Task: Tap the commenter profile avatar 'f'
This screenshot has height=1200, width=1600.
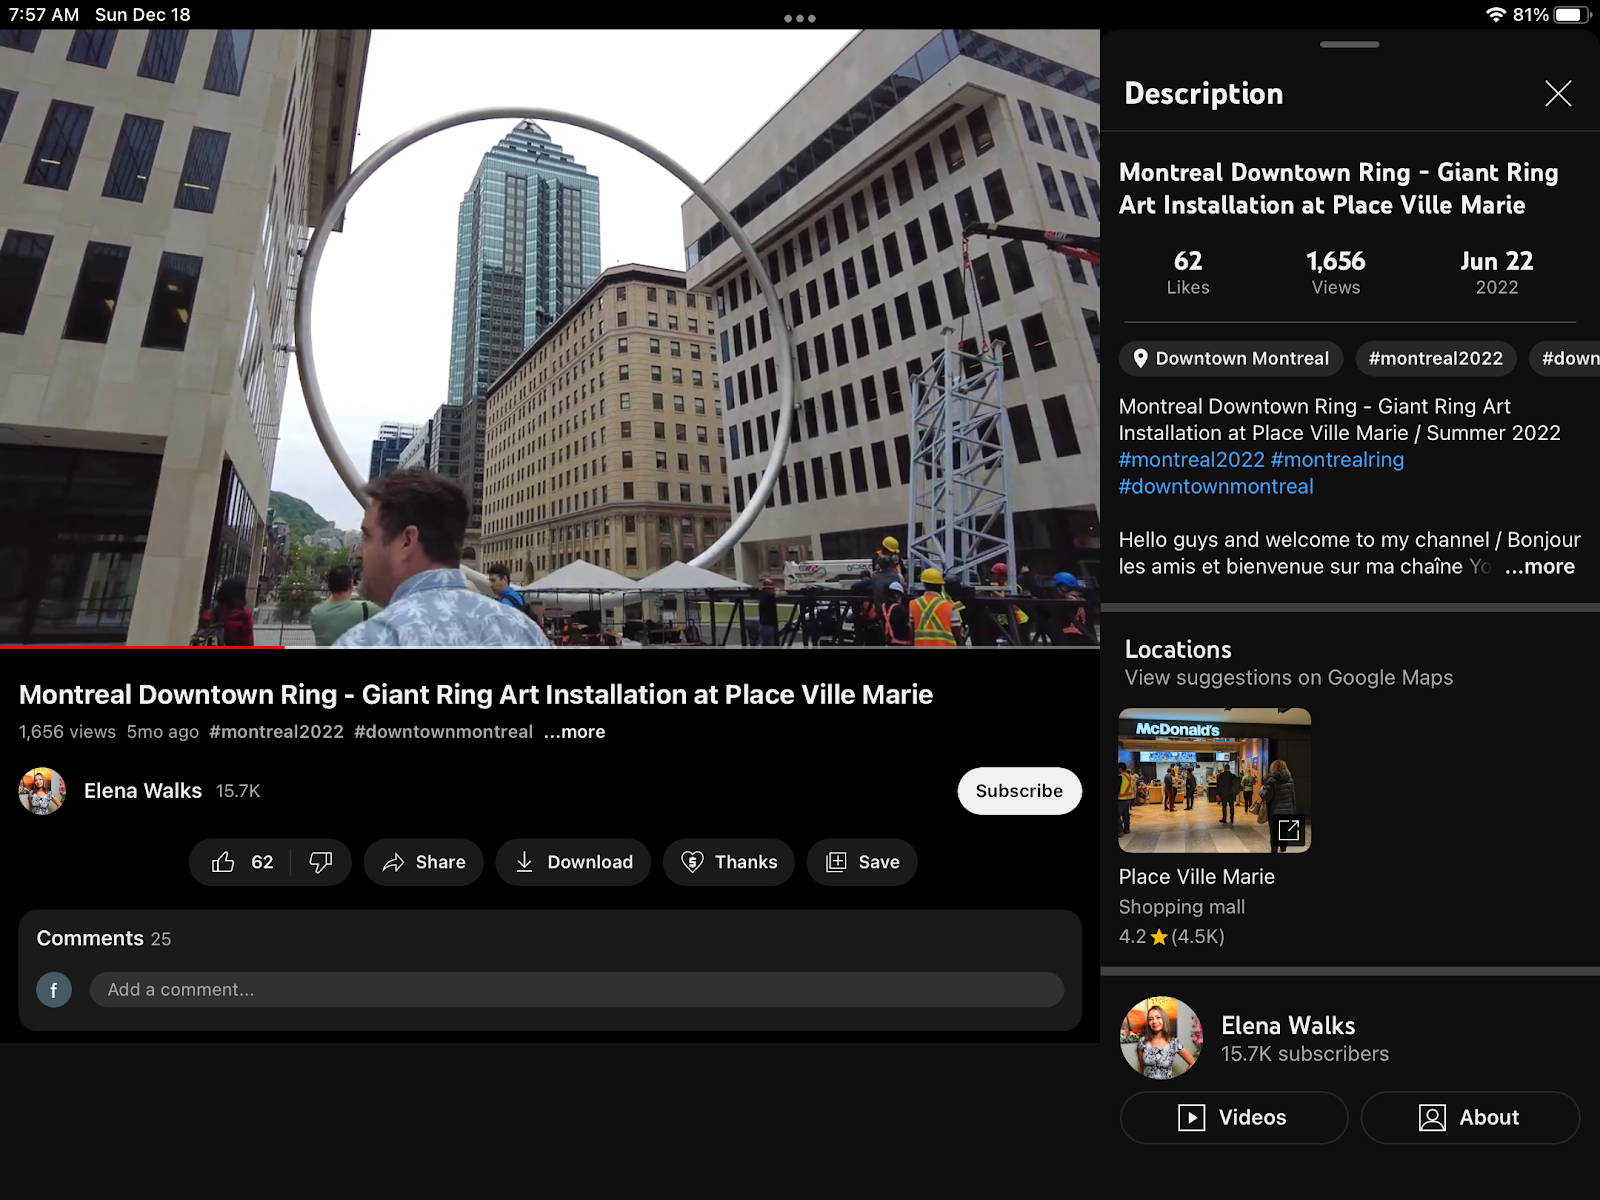Action: coord(54,990)
